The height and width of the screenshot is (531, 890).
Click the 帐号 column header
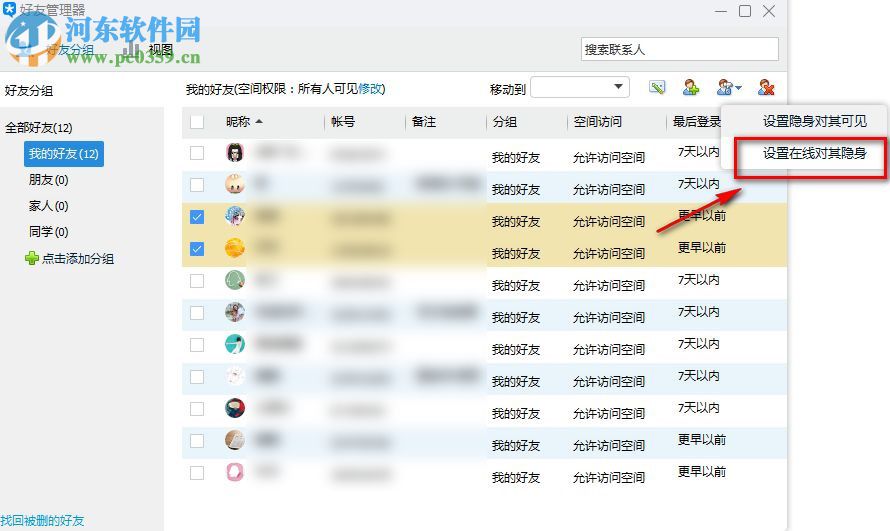click(343, 121)
